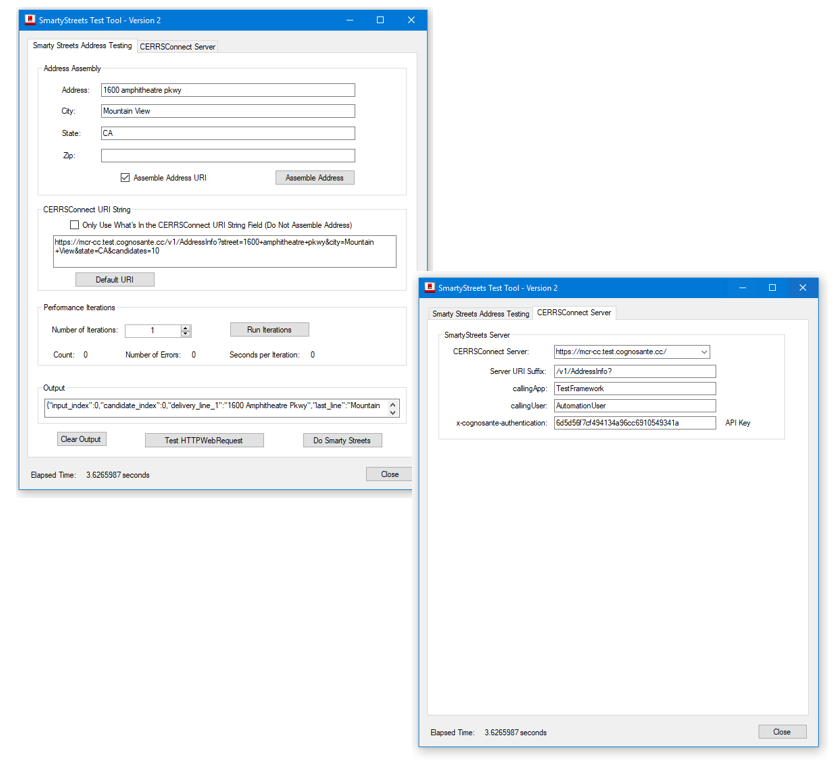
Task: Decrease Number of Iterations with down arrow
Action: (x=186, y=334)
